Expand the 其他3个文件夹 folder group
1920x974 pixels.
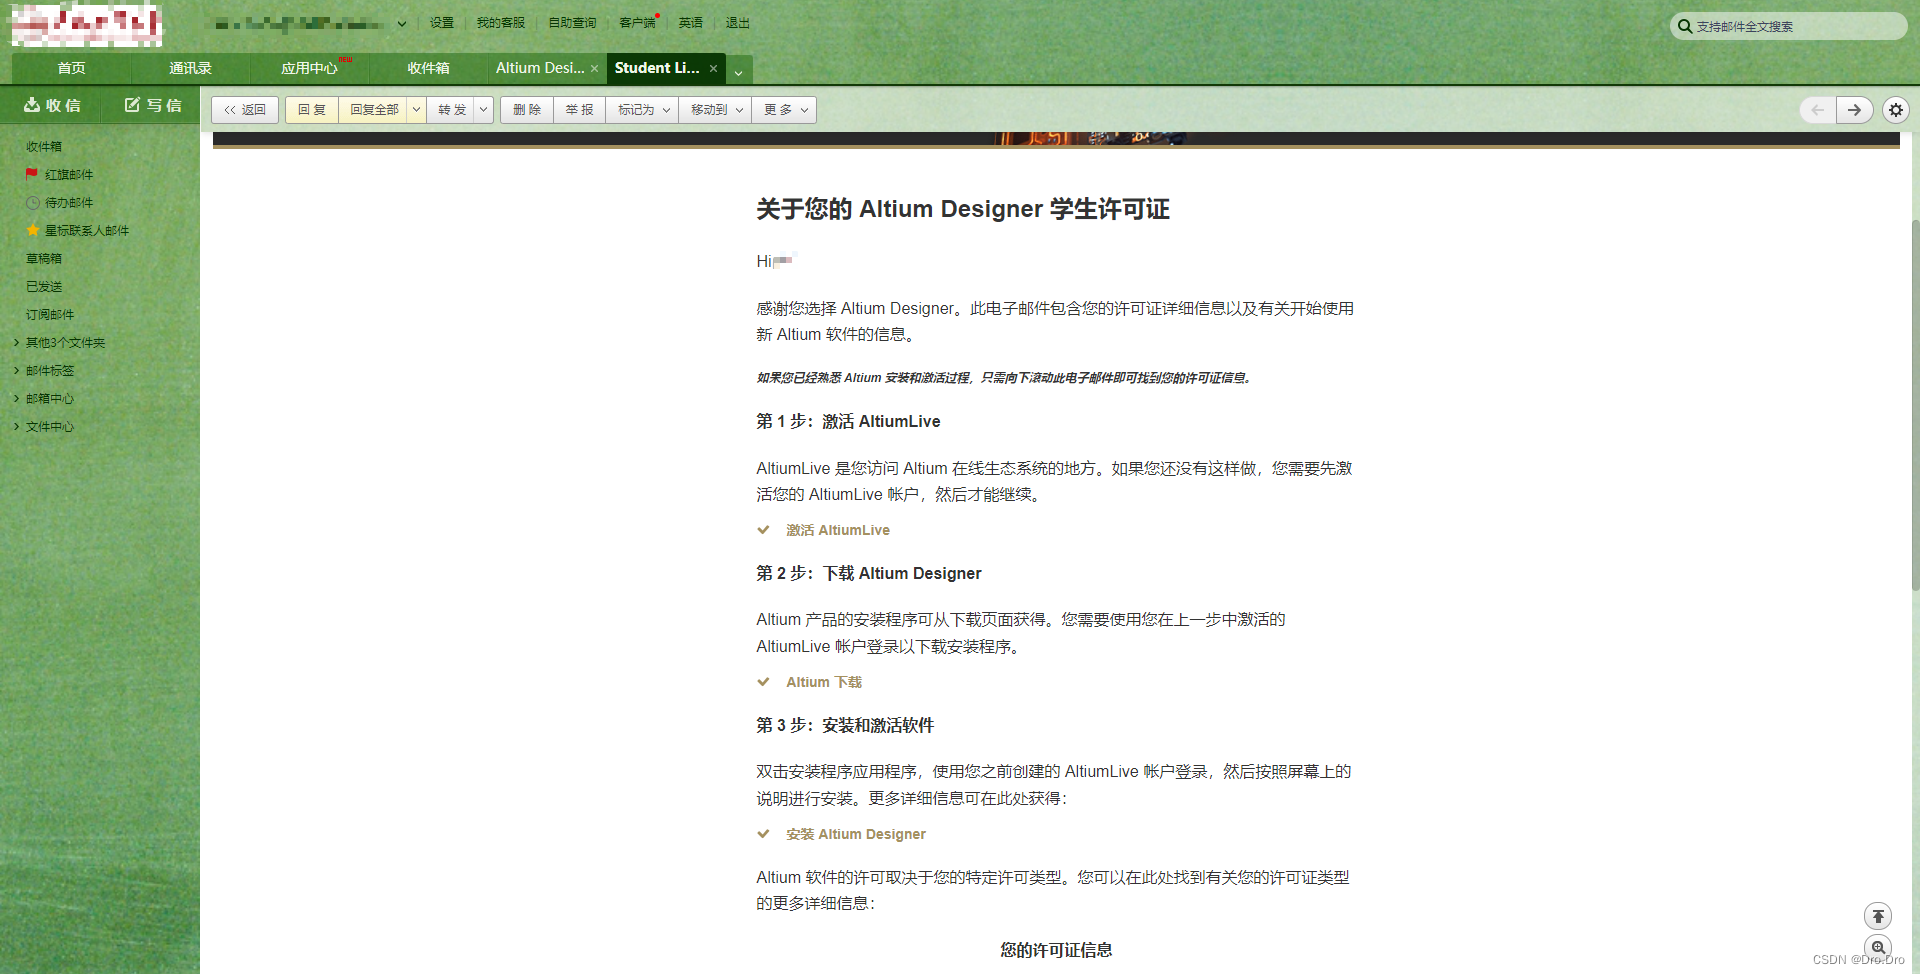click(17, 342)
